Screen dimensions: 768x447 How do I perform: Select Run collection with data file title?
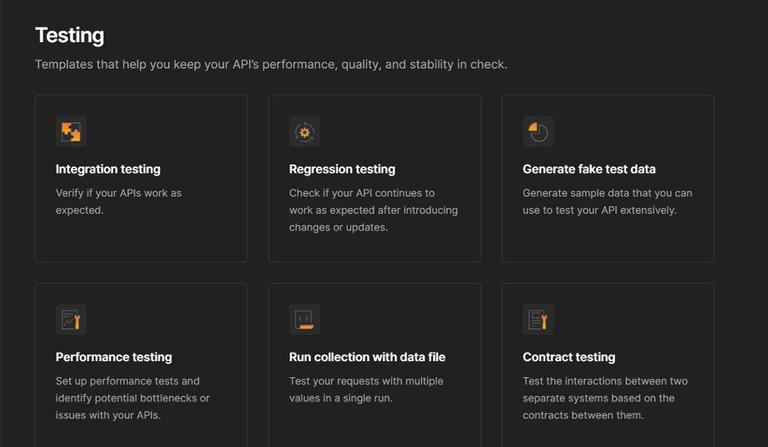coord(367,357)
